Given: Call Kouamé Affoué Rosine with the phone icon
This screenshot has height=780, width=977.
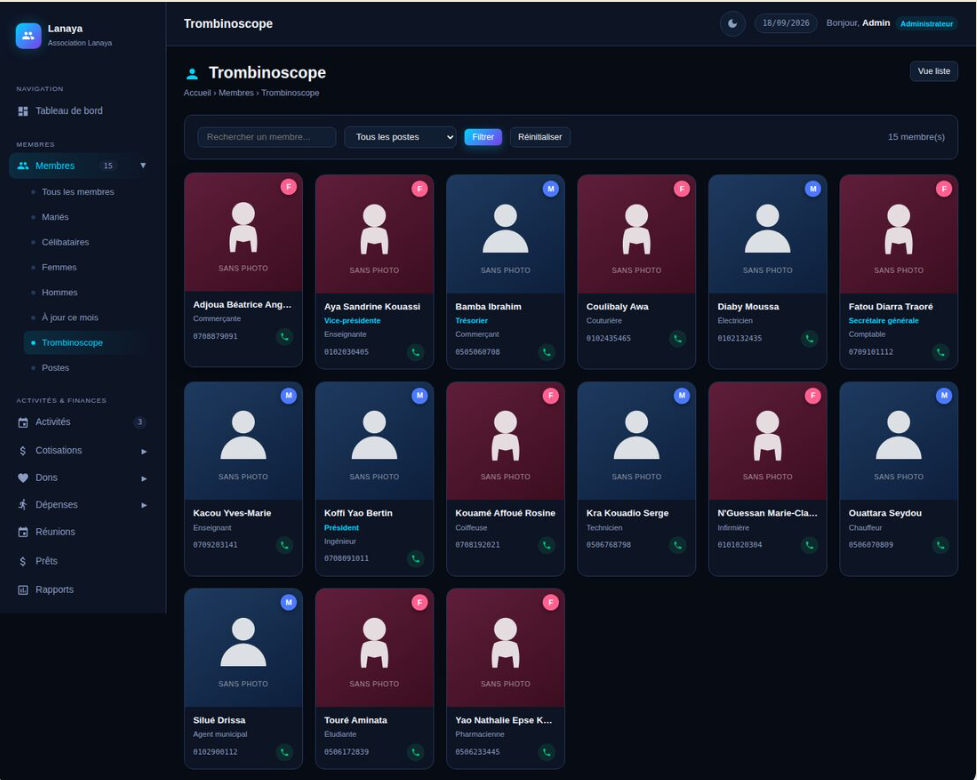Looking at the screenshot, I should pos(546,545).
